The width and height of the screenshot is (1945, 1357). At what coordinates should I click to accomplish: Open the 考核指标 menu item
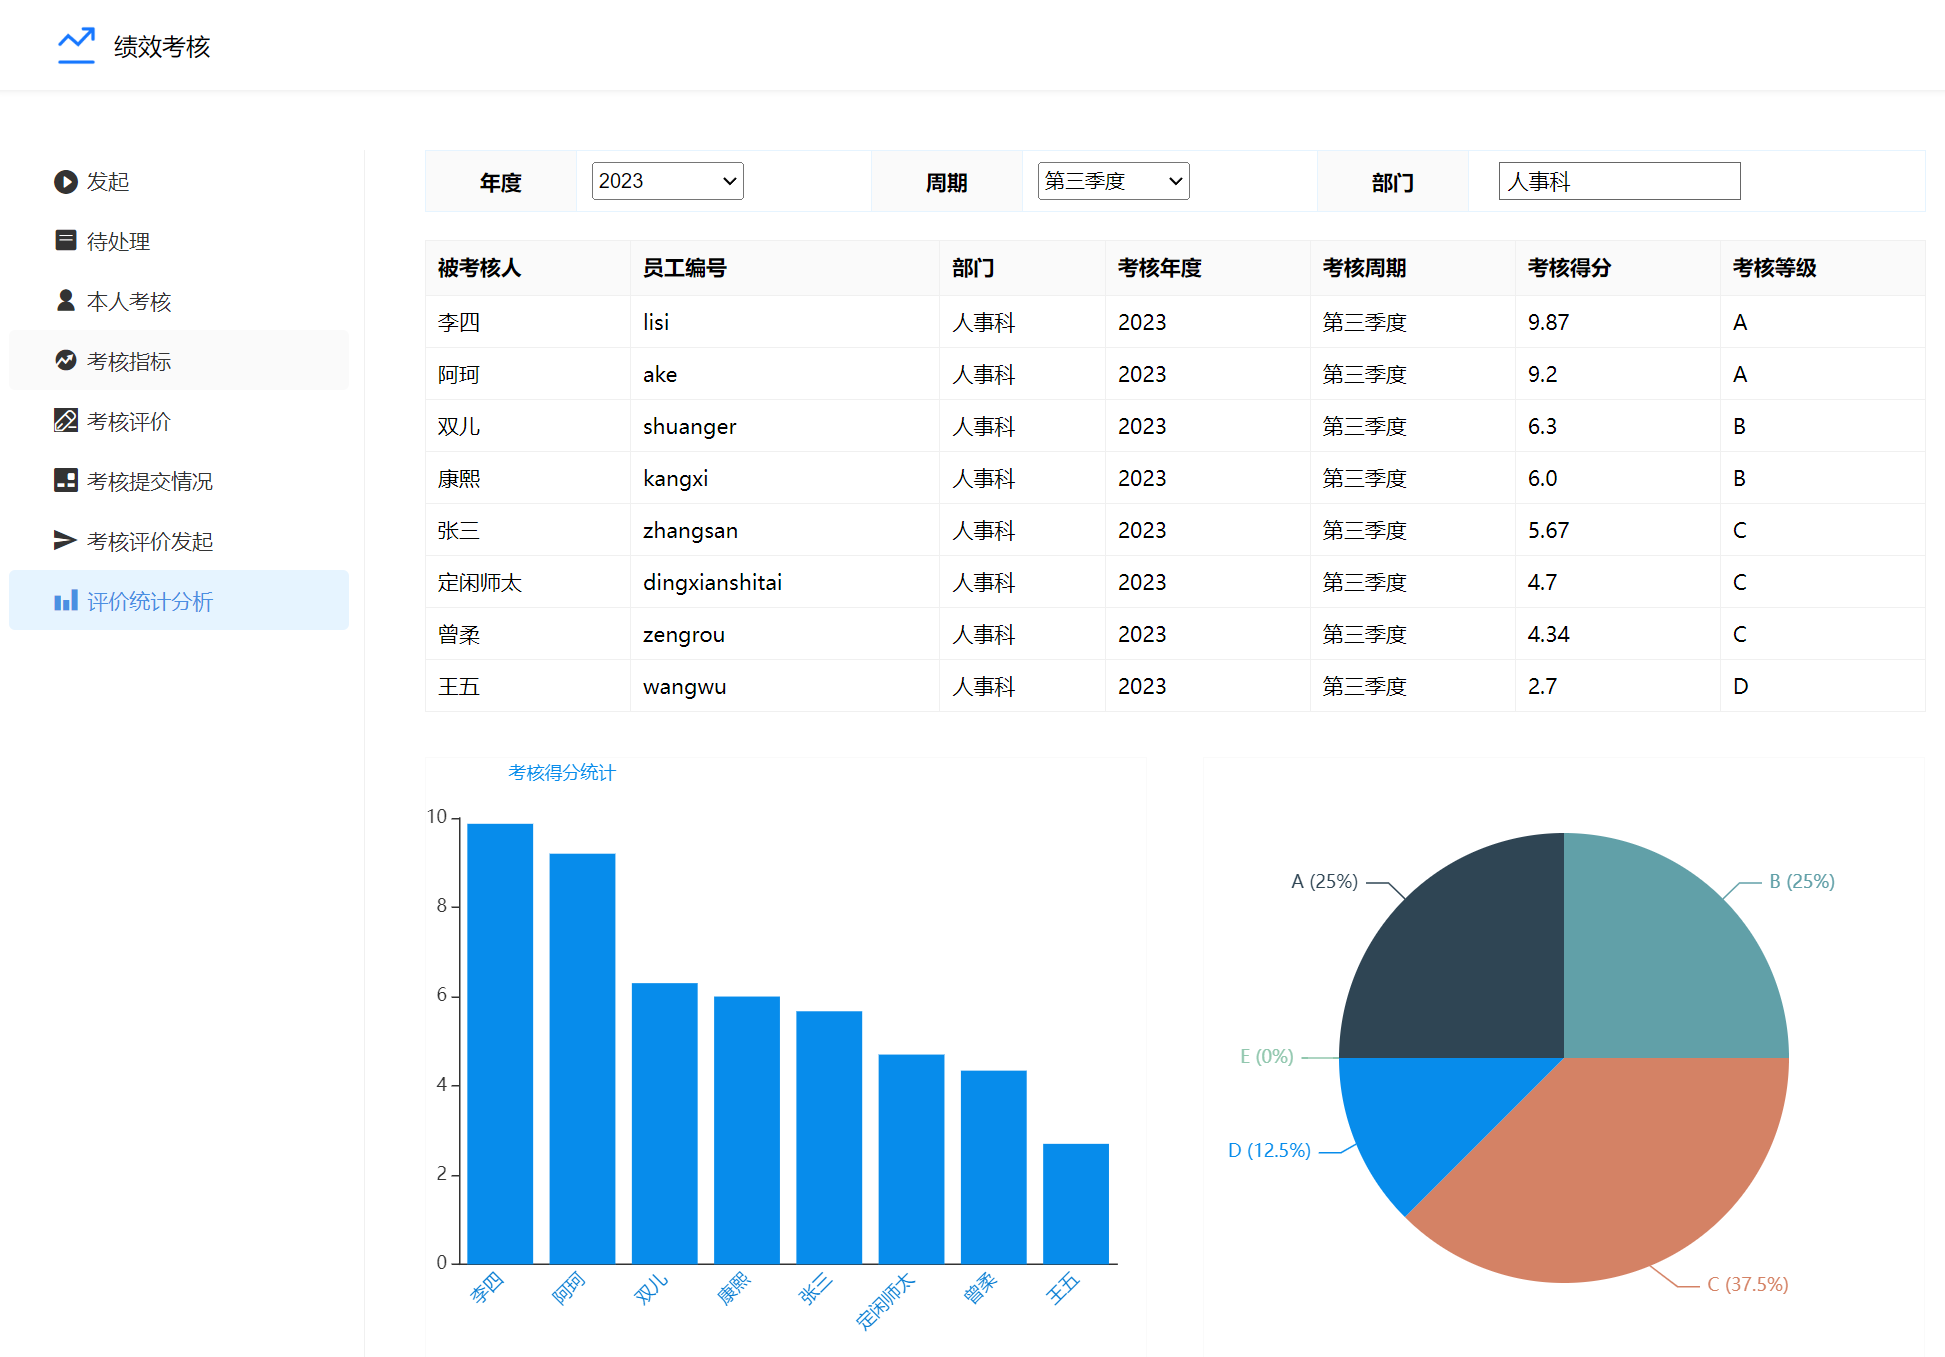tap(129, 361)
